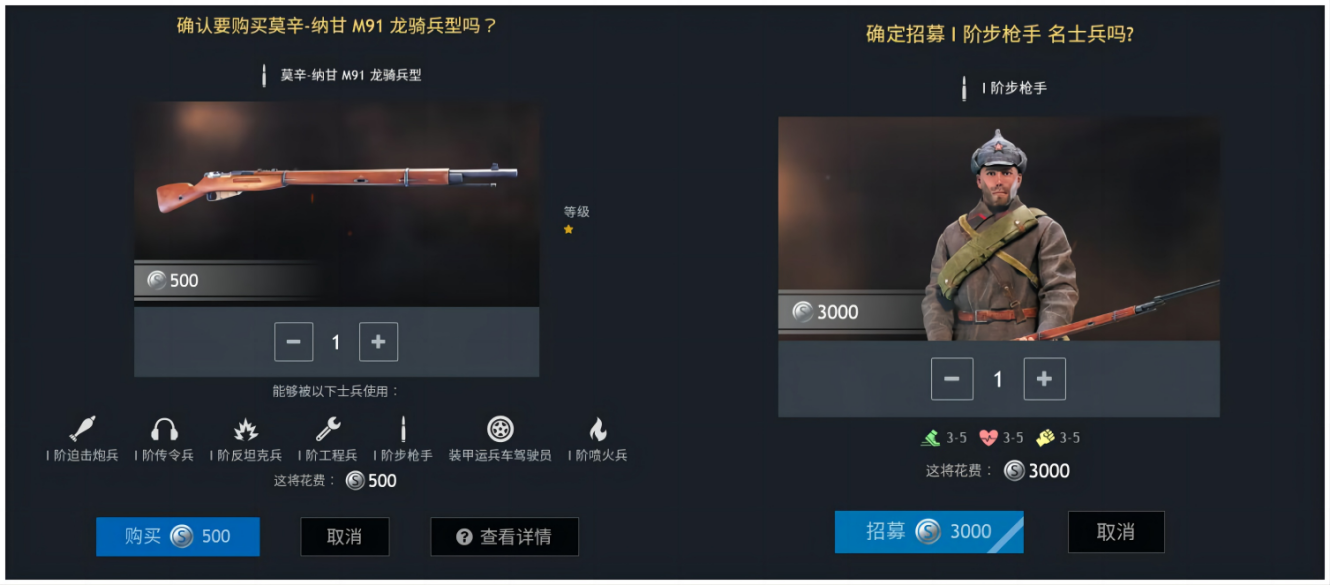Select the flamethrower soldier flame icon
The height and width of the screenshot is (585, 1330).
coord(598,430)
